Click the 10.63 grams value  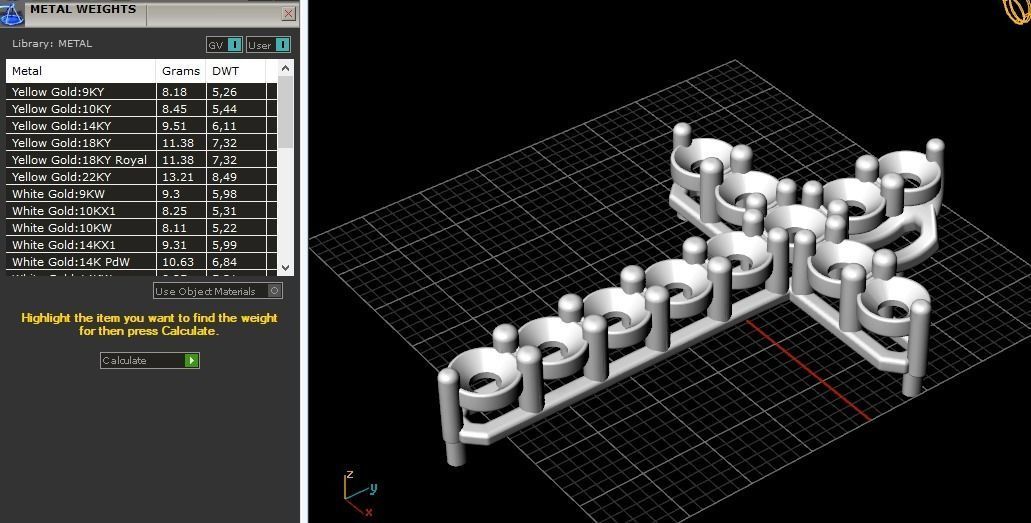(178, 262)
